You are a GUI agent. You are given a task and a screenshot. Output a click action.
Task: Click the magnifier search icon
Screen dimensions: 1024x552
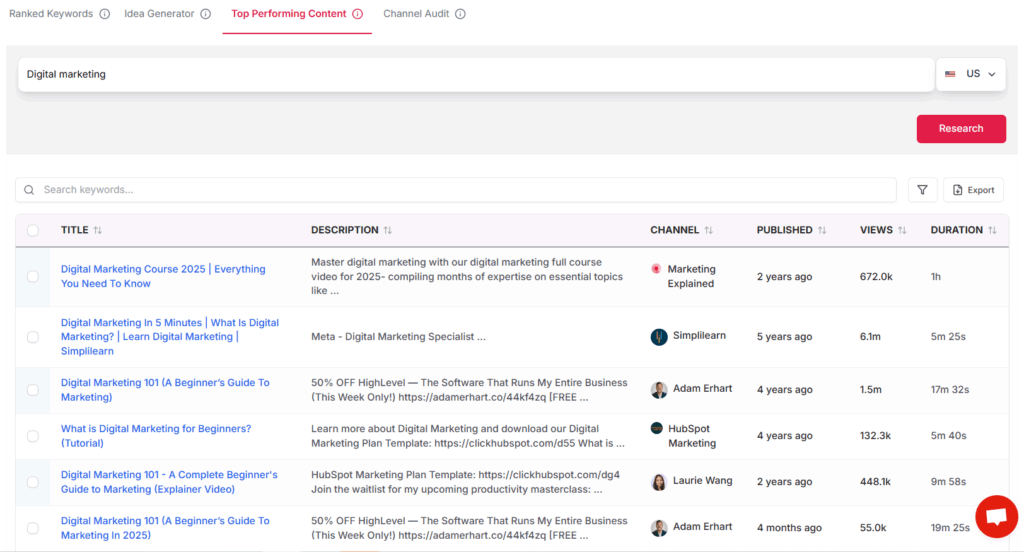29,190
